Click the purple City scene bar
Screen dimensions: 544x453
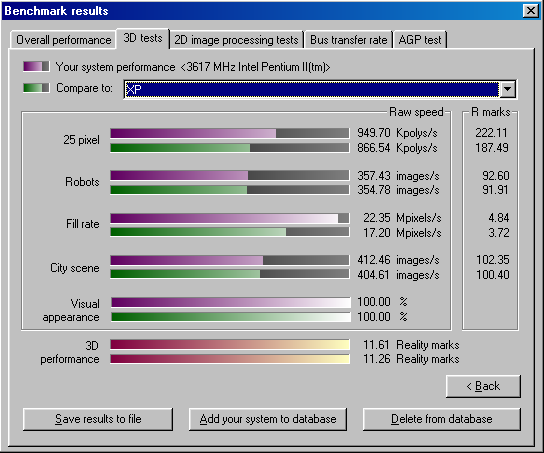(230, 260)
